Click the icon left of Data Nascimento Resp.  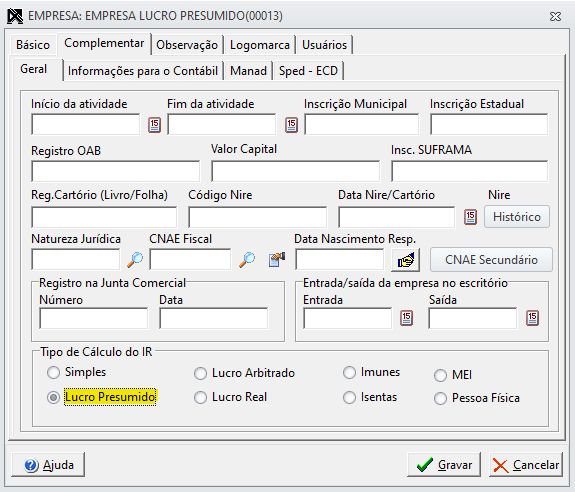[277, 259]
